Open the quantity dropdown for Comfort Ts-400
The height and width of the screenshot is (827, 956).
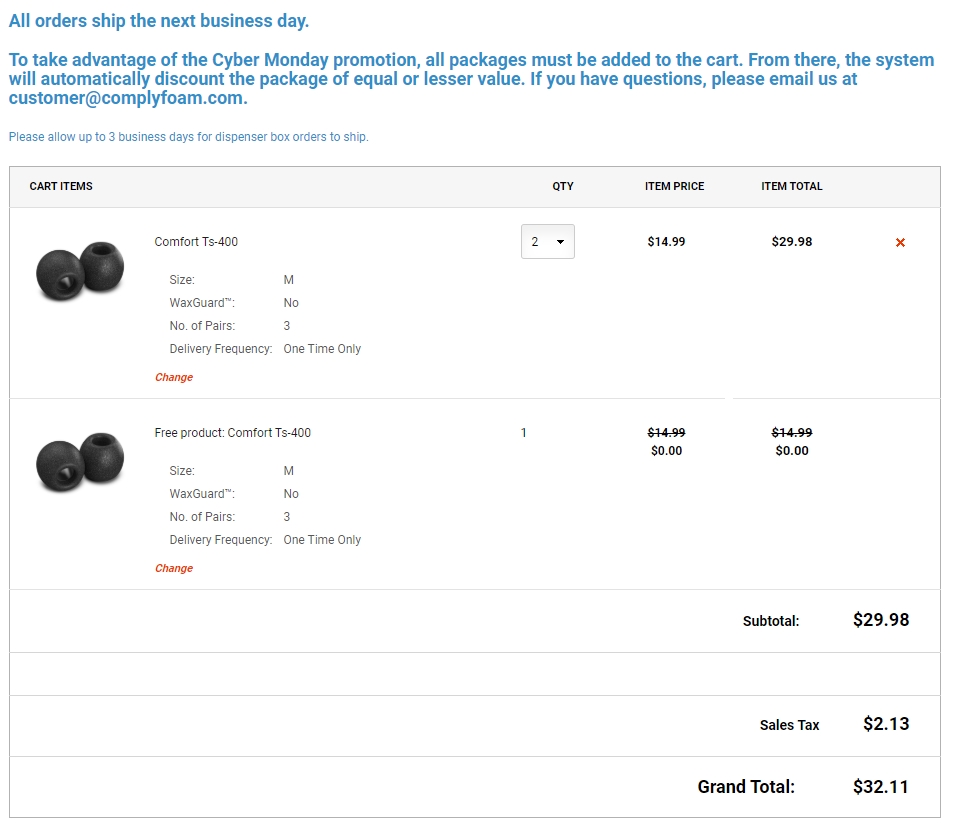pos(547,241)
